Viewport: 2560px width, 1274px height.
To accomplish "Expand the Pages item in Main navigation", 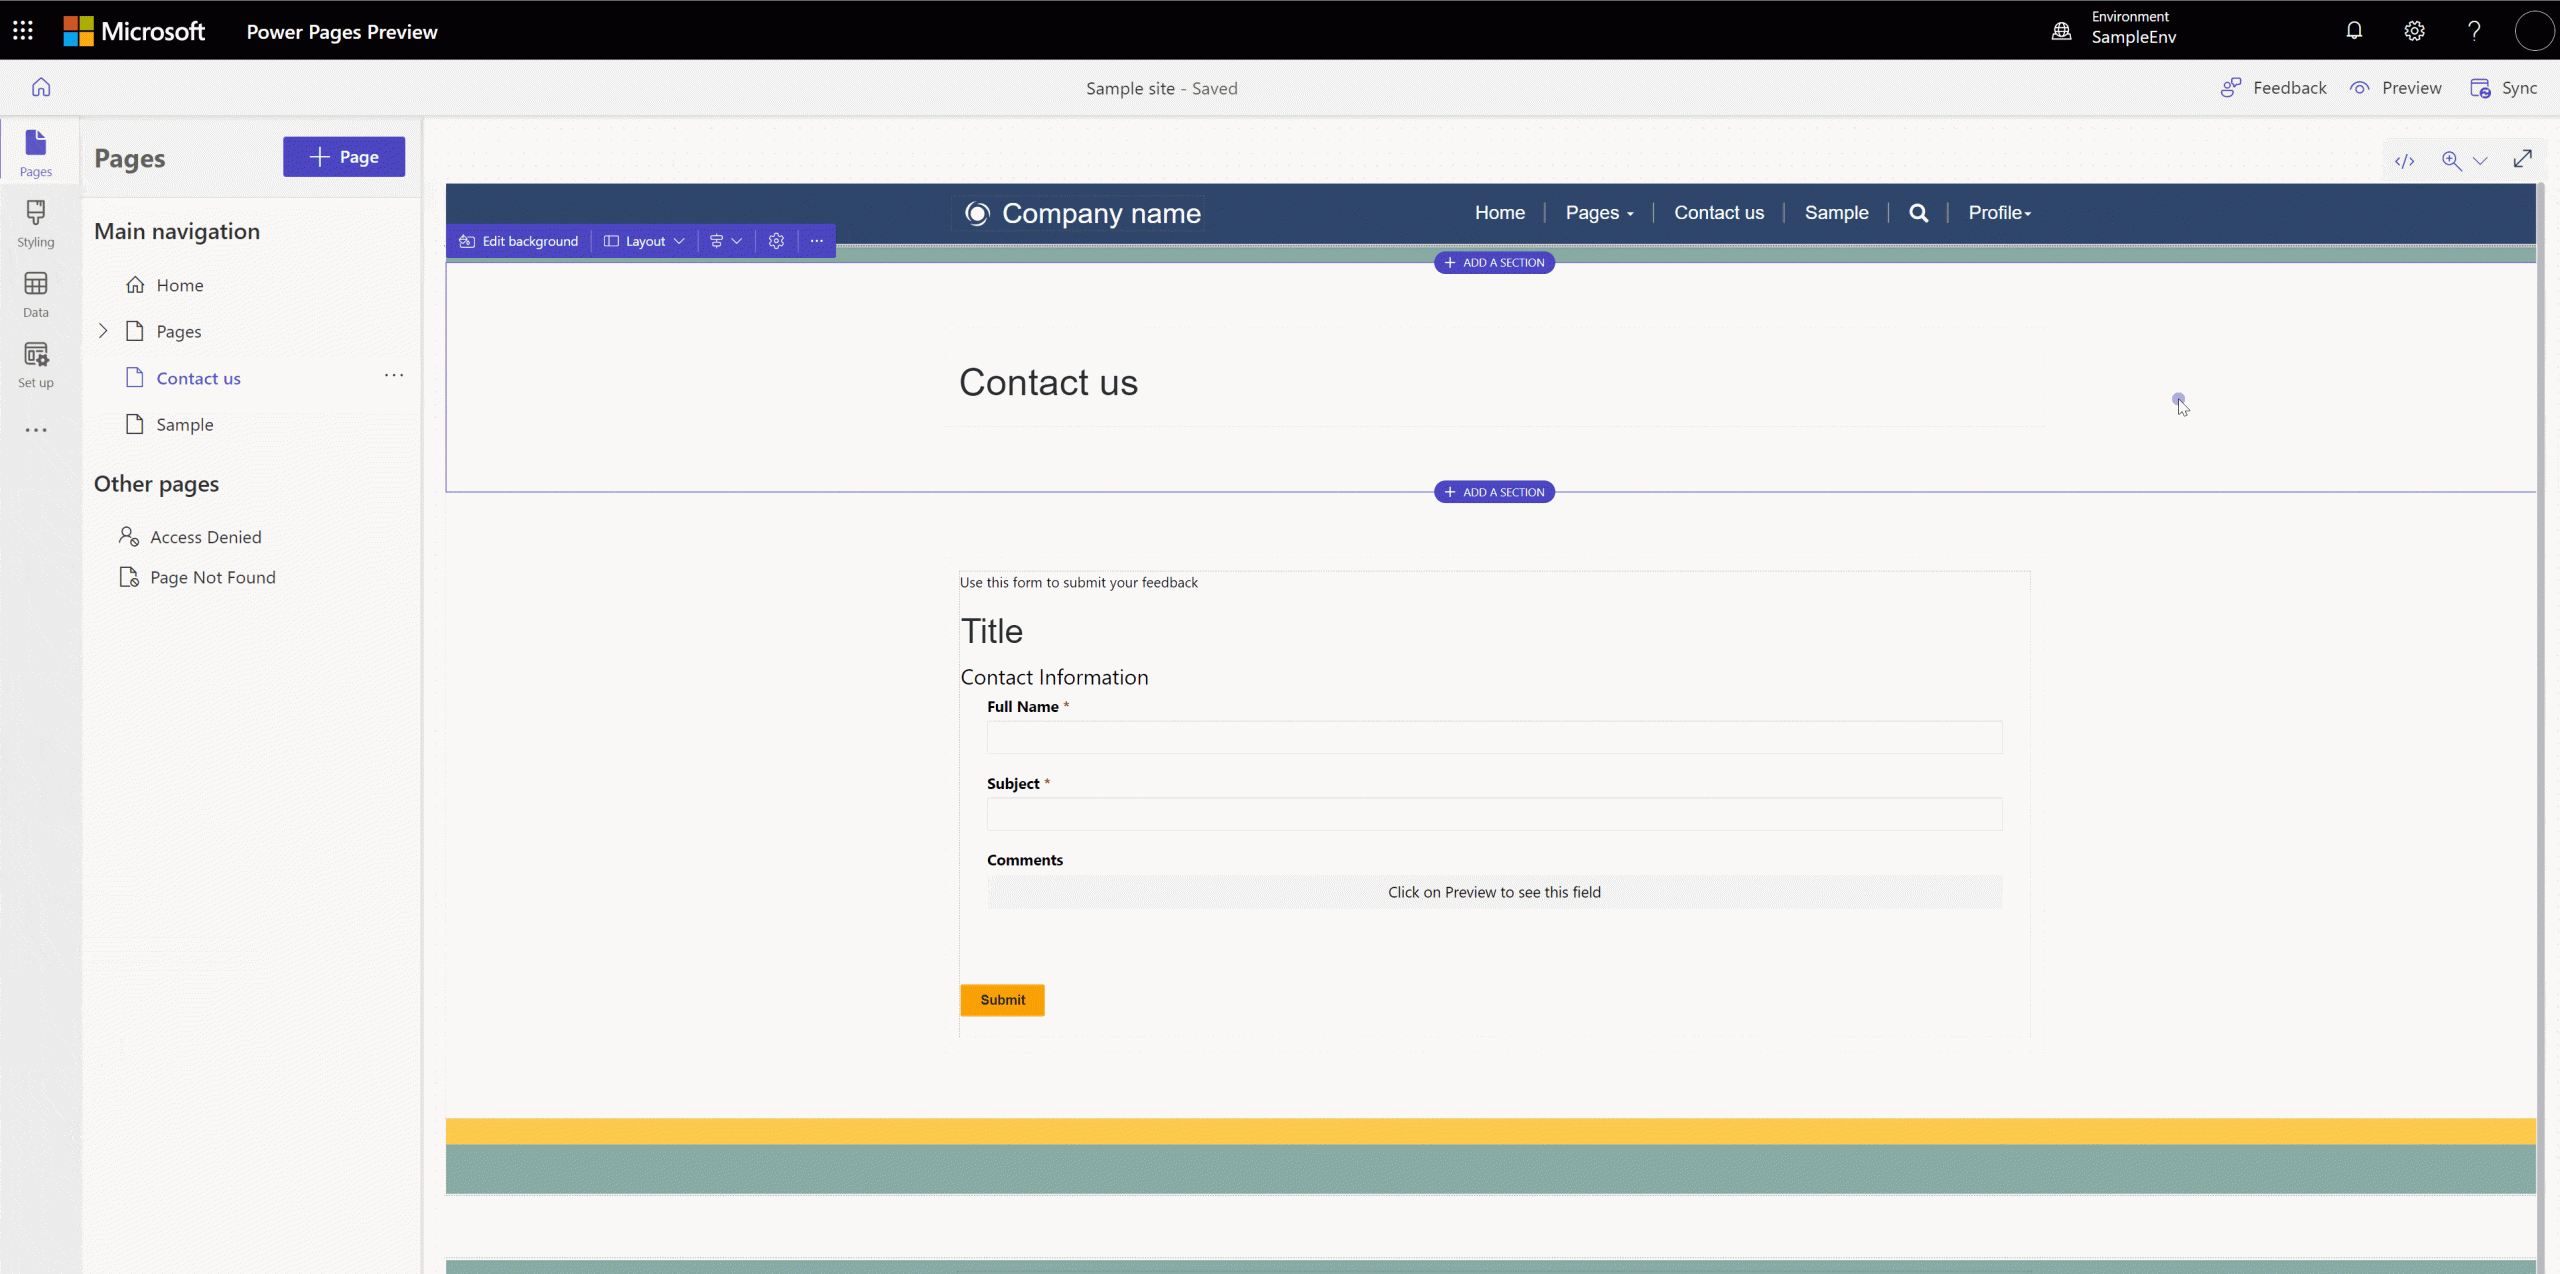I will [x=103, y=331].
